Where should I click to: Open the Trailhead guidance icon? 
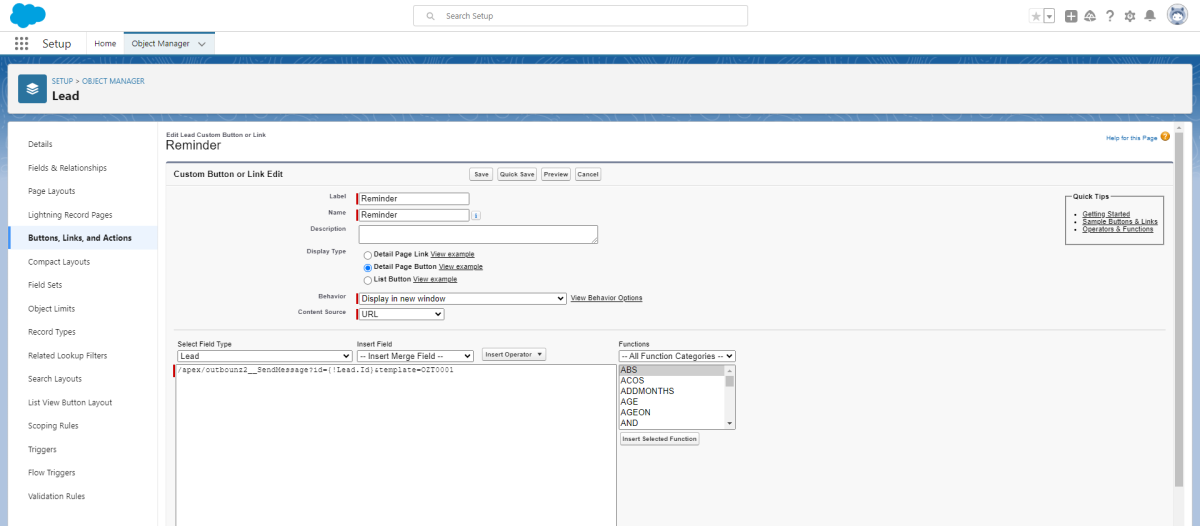[1090, 16]
